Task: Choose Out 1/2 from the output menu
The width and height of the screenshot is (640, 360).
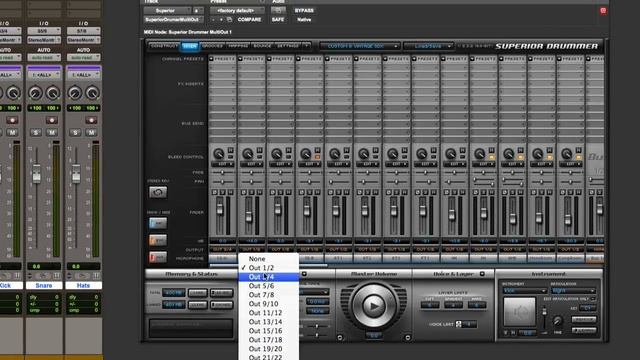Action: coord(269,268)
